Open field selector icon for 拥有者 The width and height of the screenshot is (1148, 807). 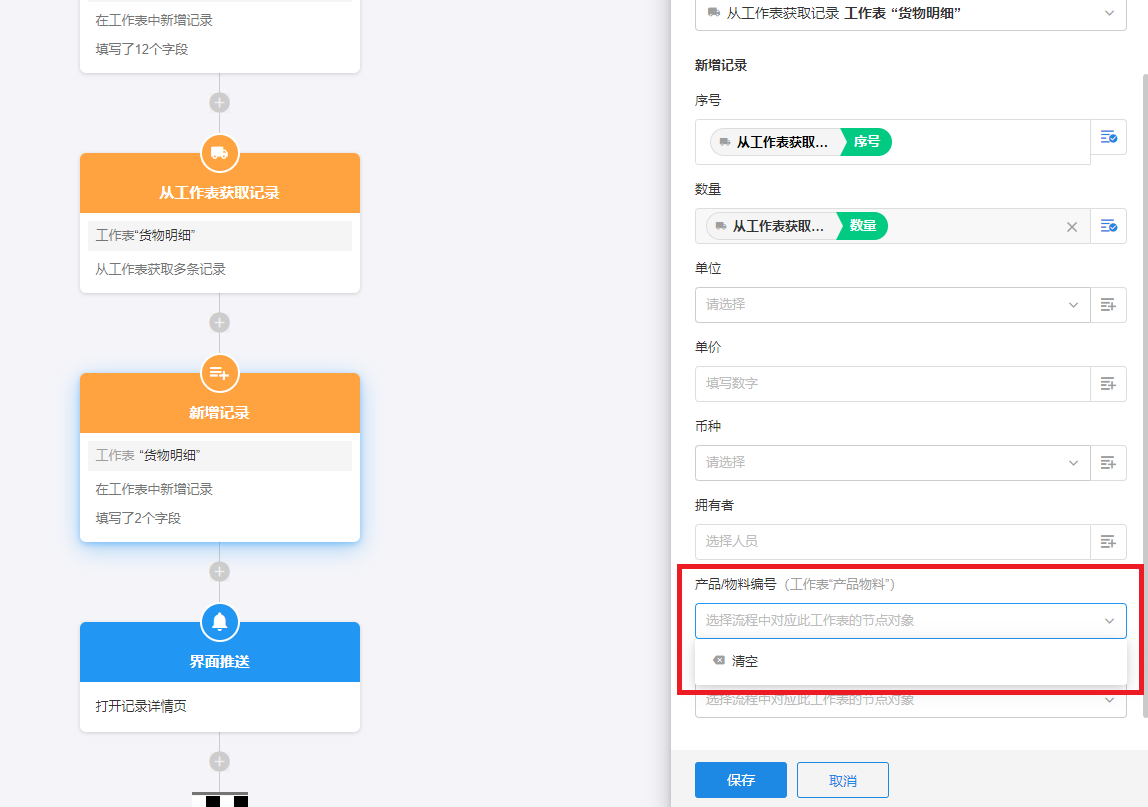1108,542
